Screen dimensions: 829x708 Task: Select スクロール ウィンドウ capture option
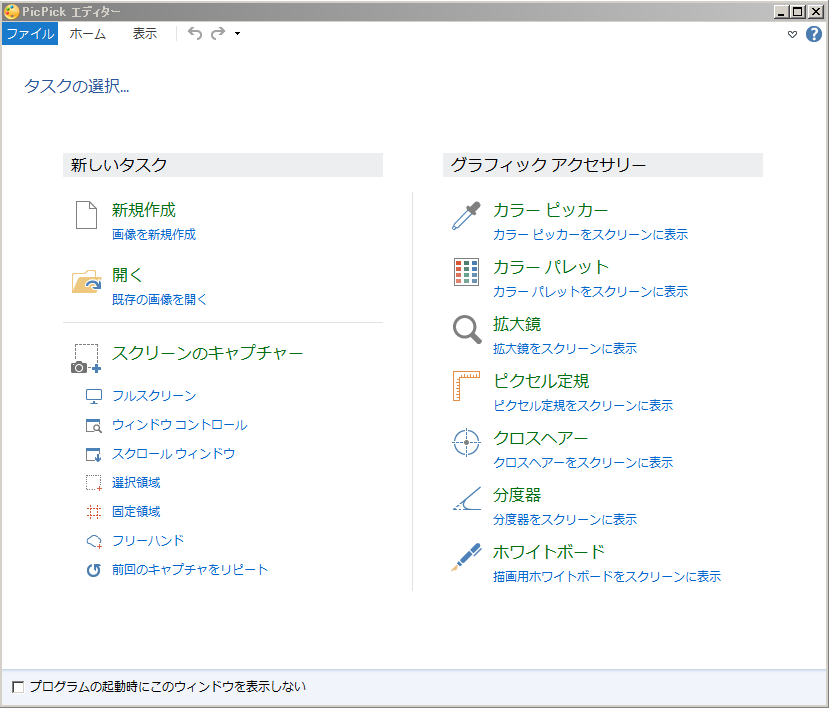(173, 454)
